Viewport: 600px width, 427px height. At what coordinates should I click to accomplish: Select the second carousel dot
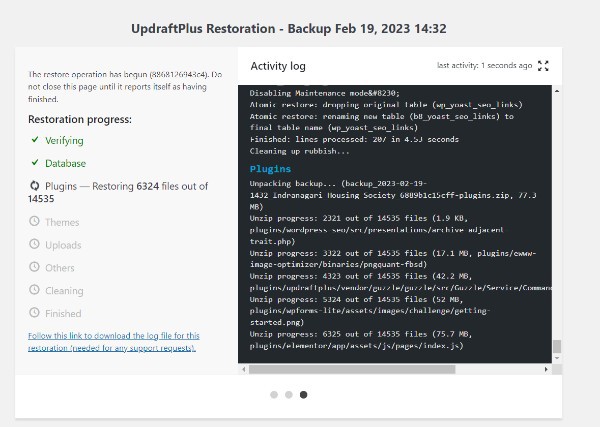coord(289,394)
